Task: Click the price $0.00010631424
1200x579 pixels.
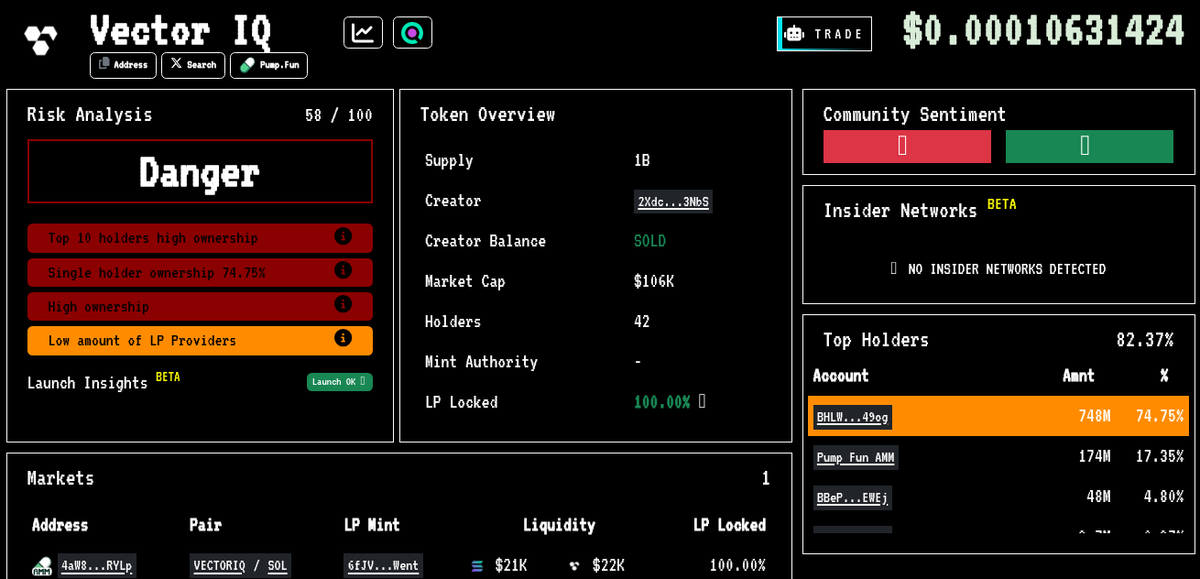Action: (x=1043, y=31)
